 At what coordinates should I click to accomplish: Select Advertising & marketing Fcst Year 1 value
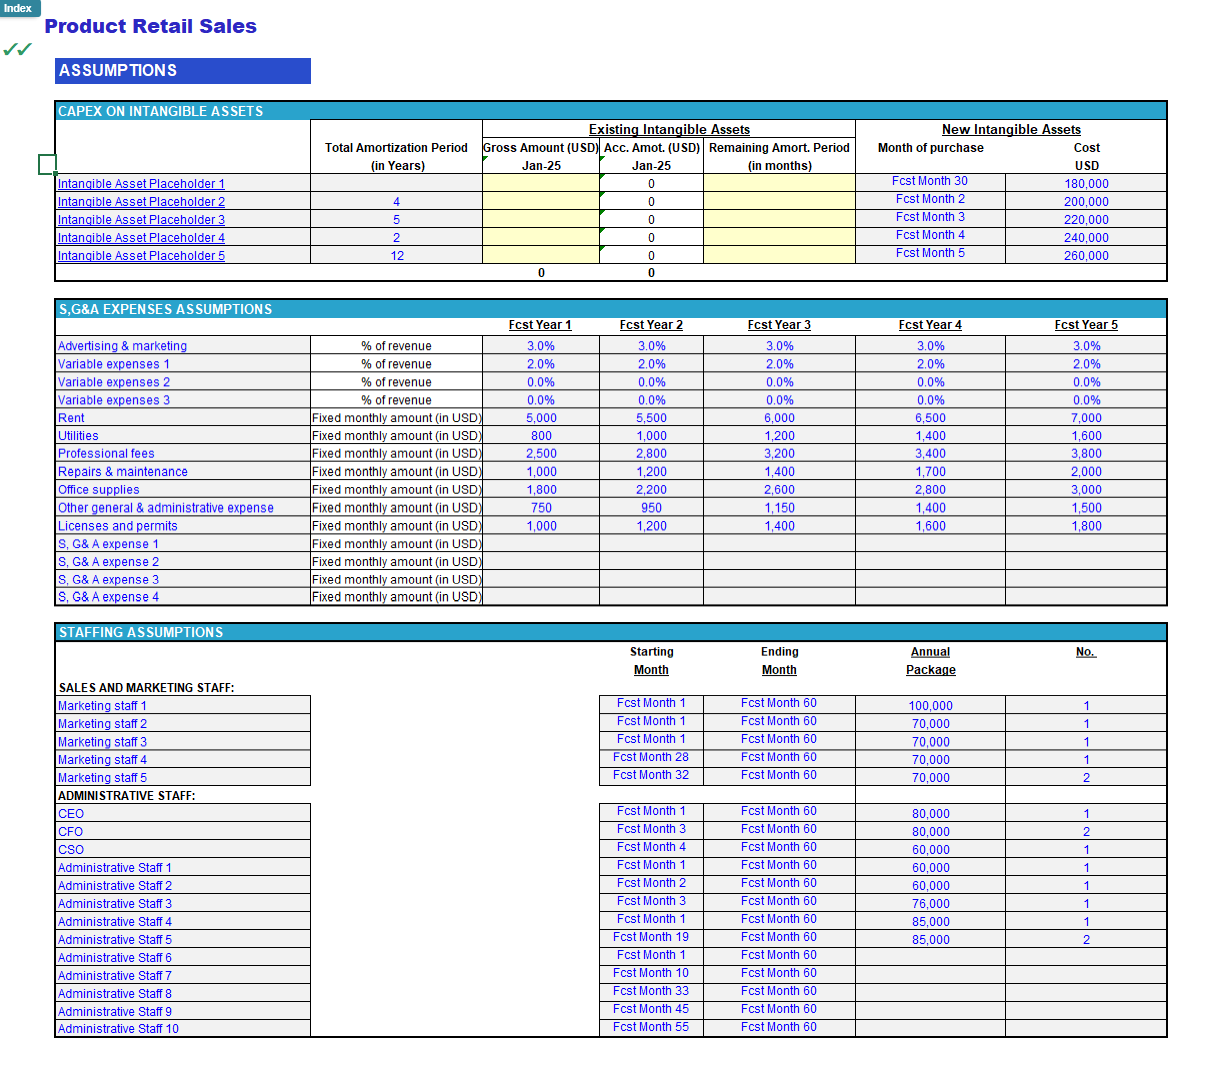point(541,346)
